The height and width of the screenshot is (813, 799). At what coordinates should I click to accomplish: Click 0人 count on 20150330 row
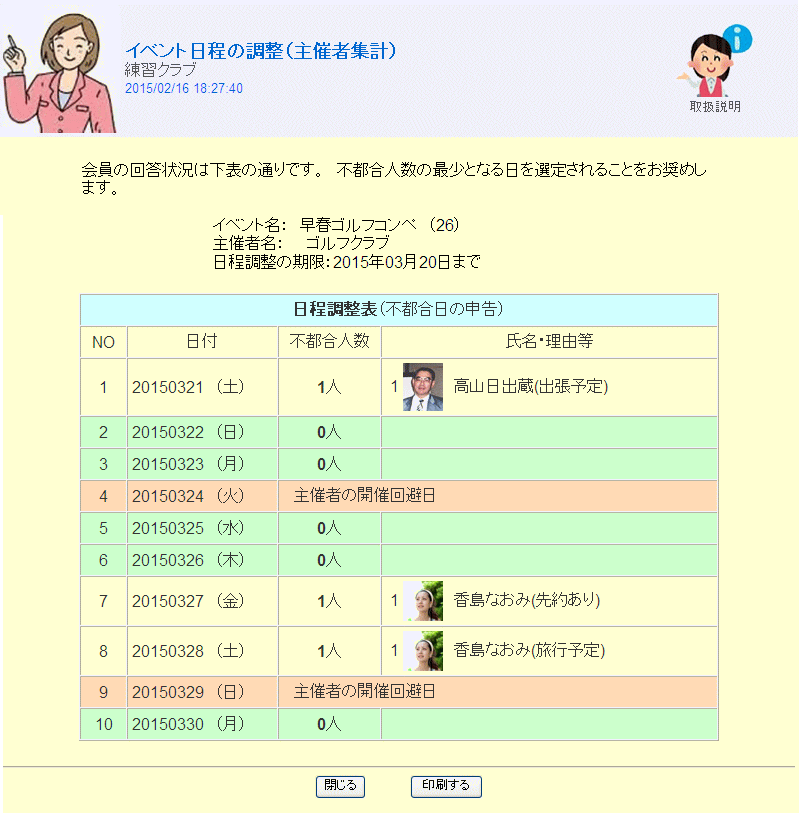[x=329, y=724]
